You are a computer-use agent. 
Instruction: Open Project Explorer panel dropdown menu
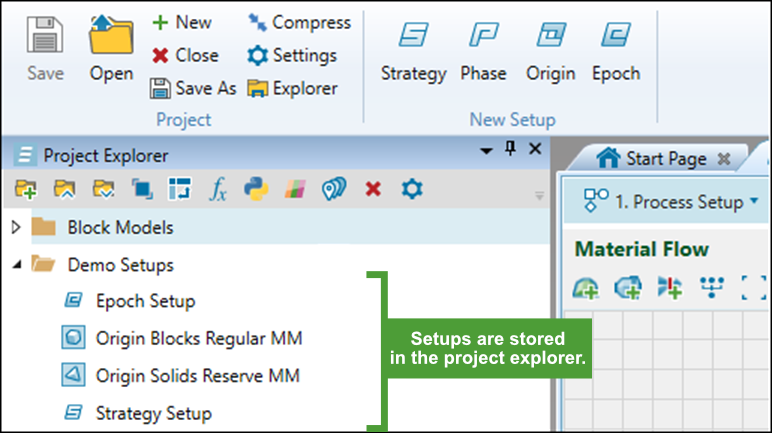point(486,150)
